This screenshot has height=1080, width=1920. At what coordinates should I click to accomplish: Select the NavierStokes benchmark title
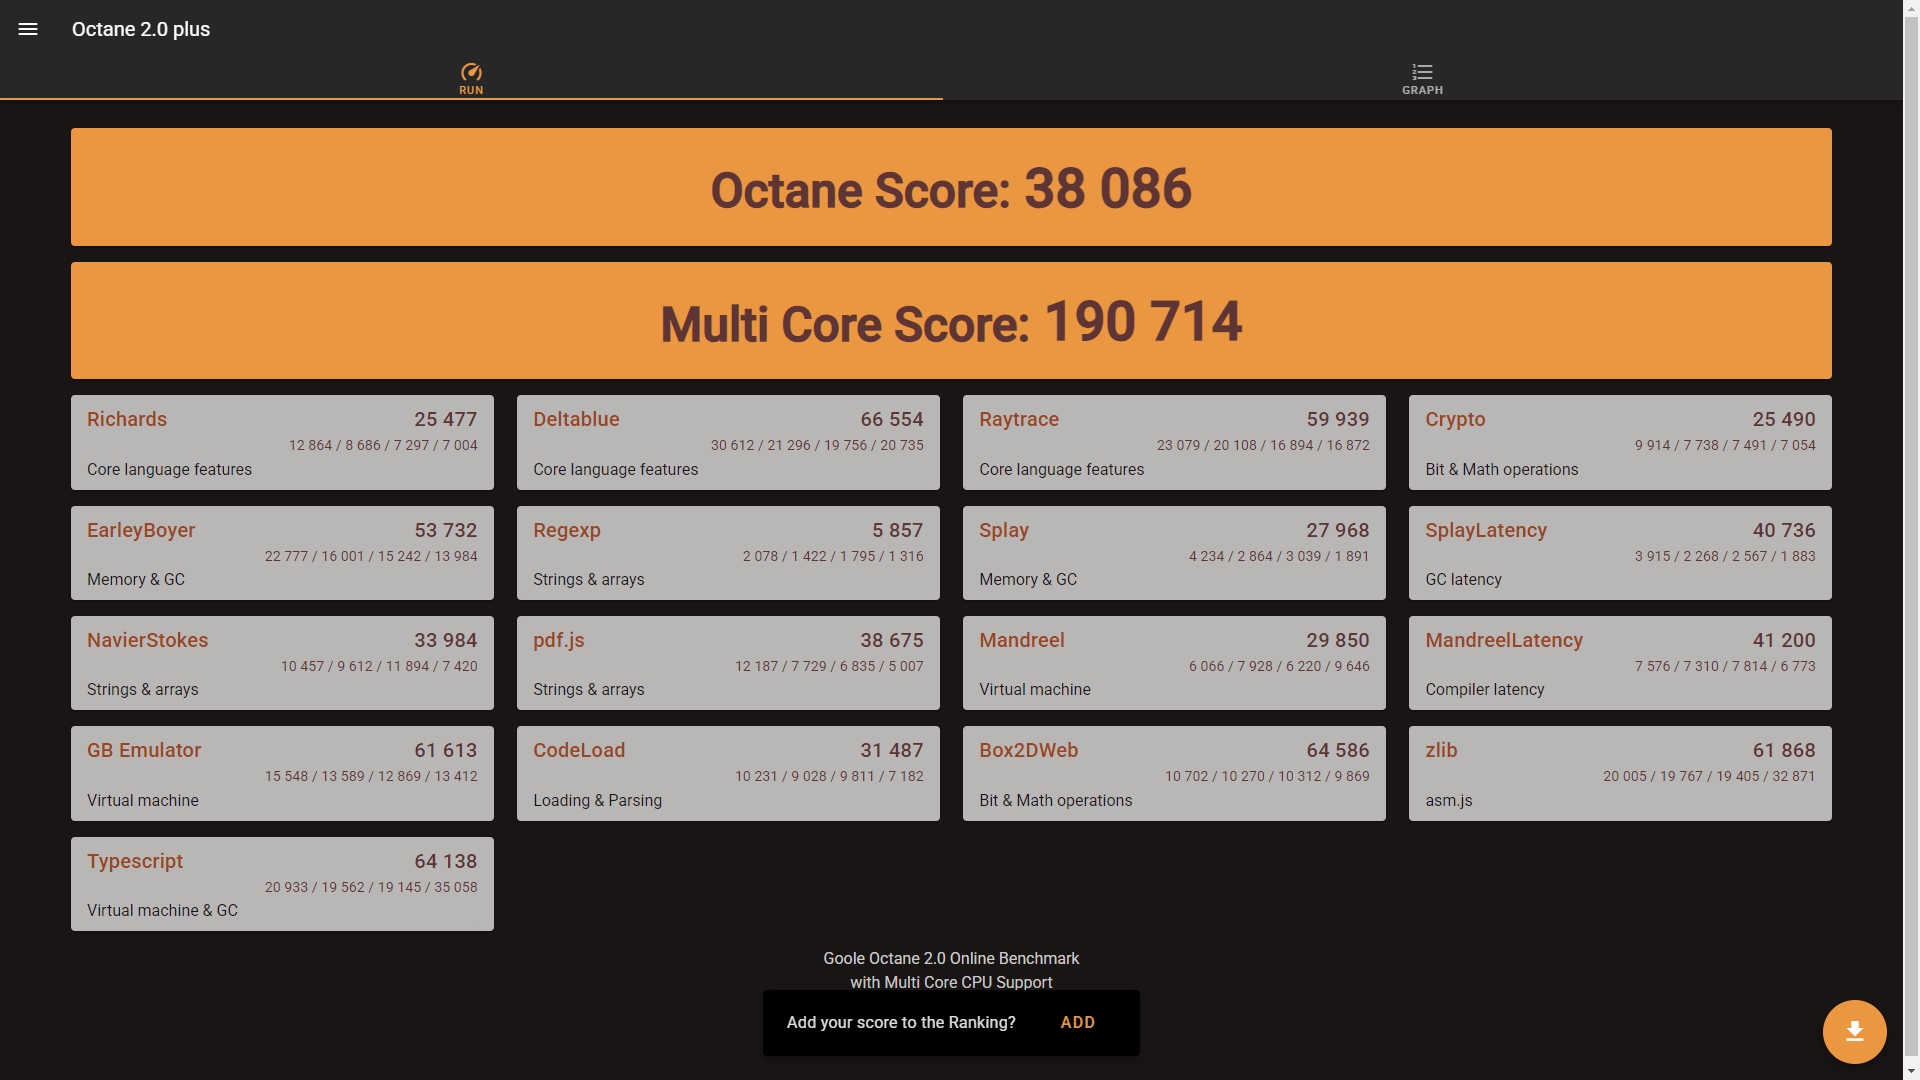[x=148, y=640]
